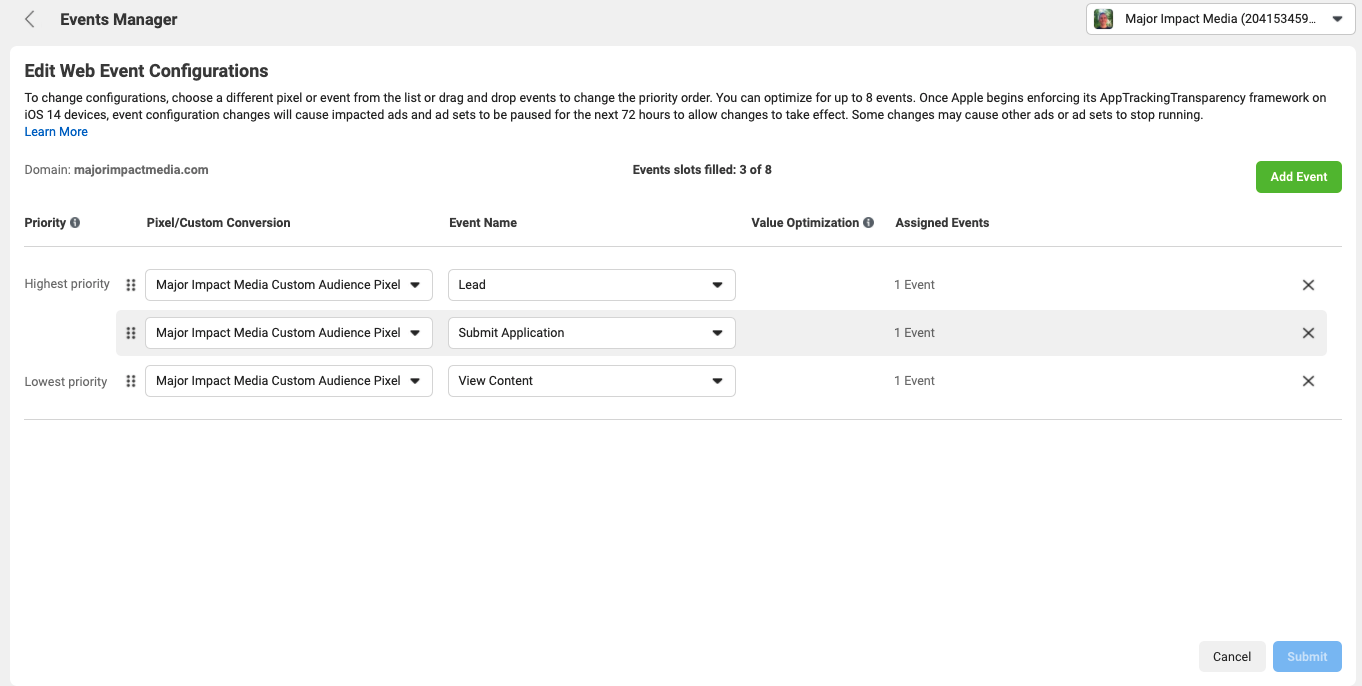
Task: Click the Events Manager title
Action: pos(119,19)
